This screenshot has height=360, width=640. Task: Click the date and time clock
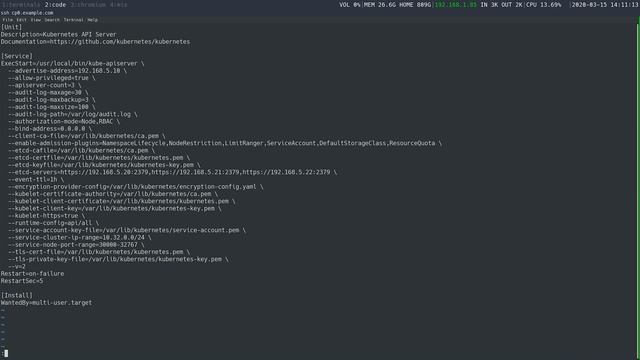(x=605, y=5)
